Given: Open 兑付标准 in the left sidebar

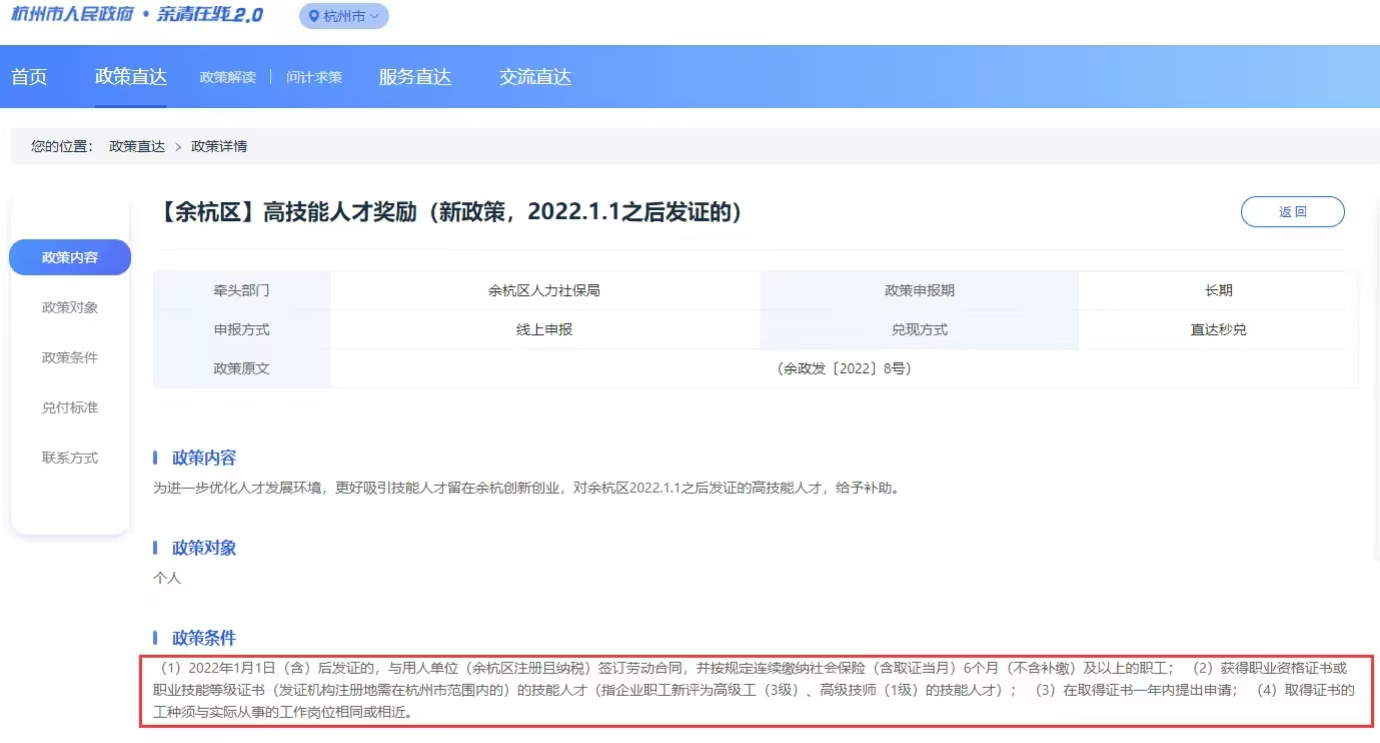Looking at the screenshot, I should click(70, 407).
